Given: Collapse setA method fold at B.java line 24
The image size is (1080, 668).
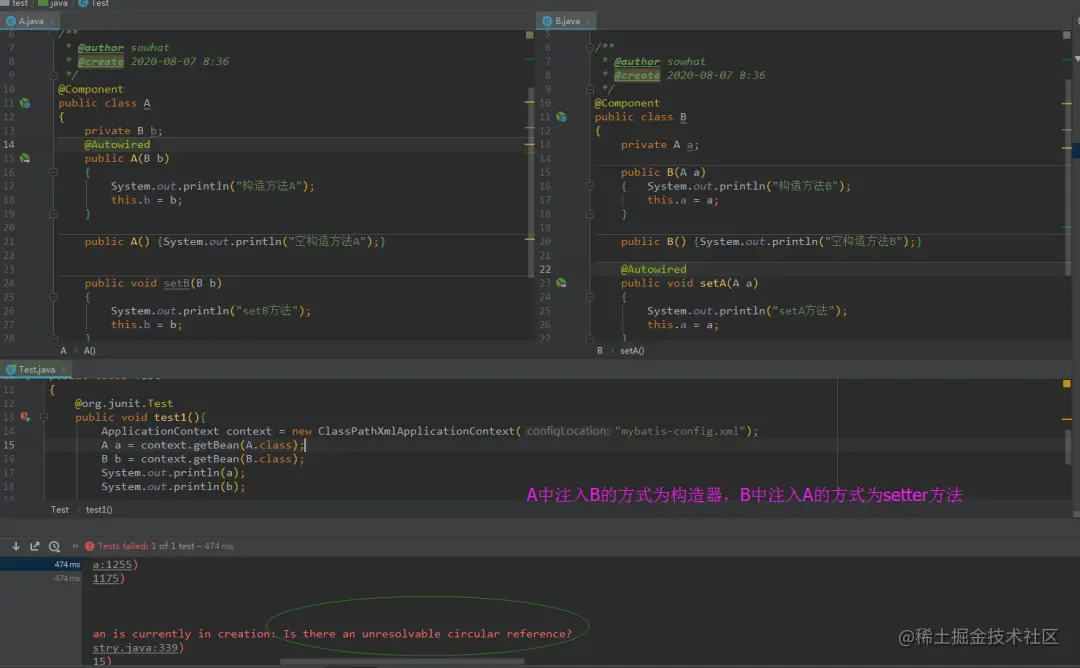Looking at the screenshot, I should point(590,297).
